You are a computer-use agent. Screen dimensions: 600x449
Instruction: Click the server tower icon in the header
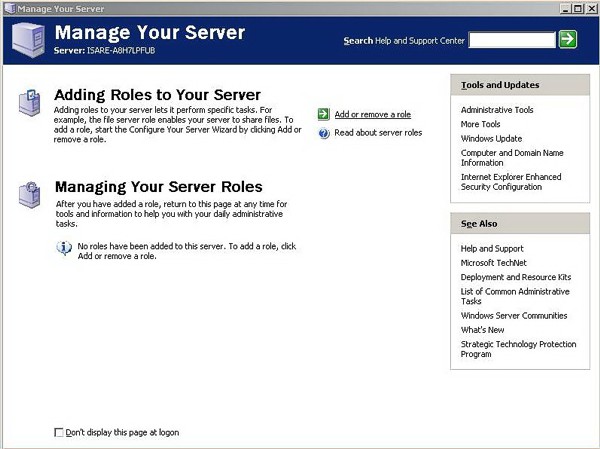coord(28,40)
